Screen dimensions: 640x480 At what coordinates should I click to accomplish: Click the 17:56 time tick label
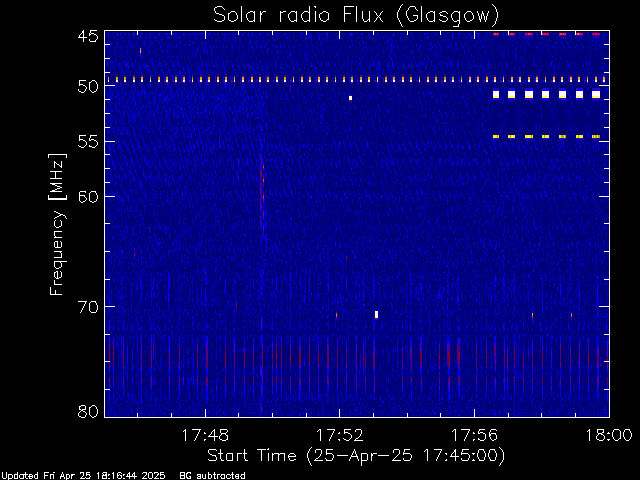click(x=474, y=435)
